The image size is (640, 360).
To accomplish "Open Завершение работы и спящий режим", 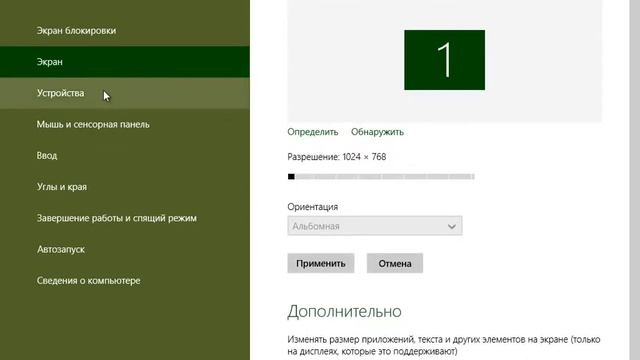I will point(124,218).
